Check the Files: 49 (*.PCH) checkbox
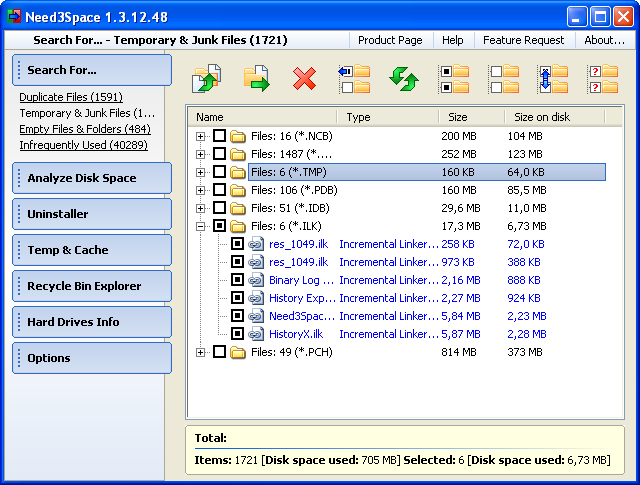The image size is (640, 485). pos(219,352)
